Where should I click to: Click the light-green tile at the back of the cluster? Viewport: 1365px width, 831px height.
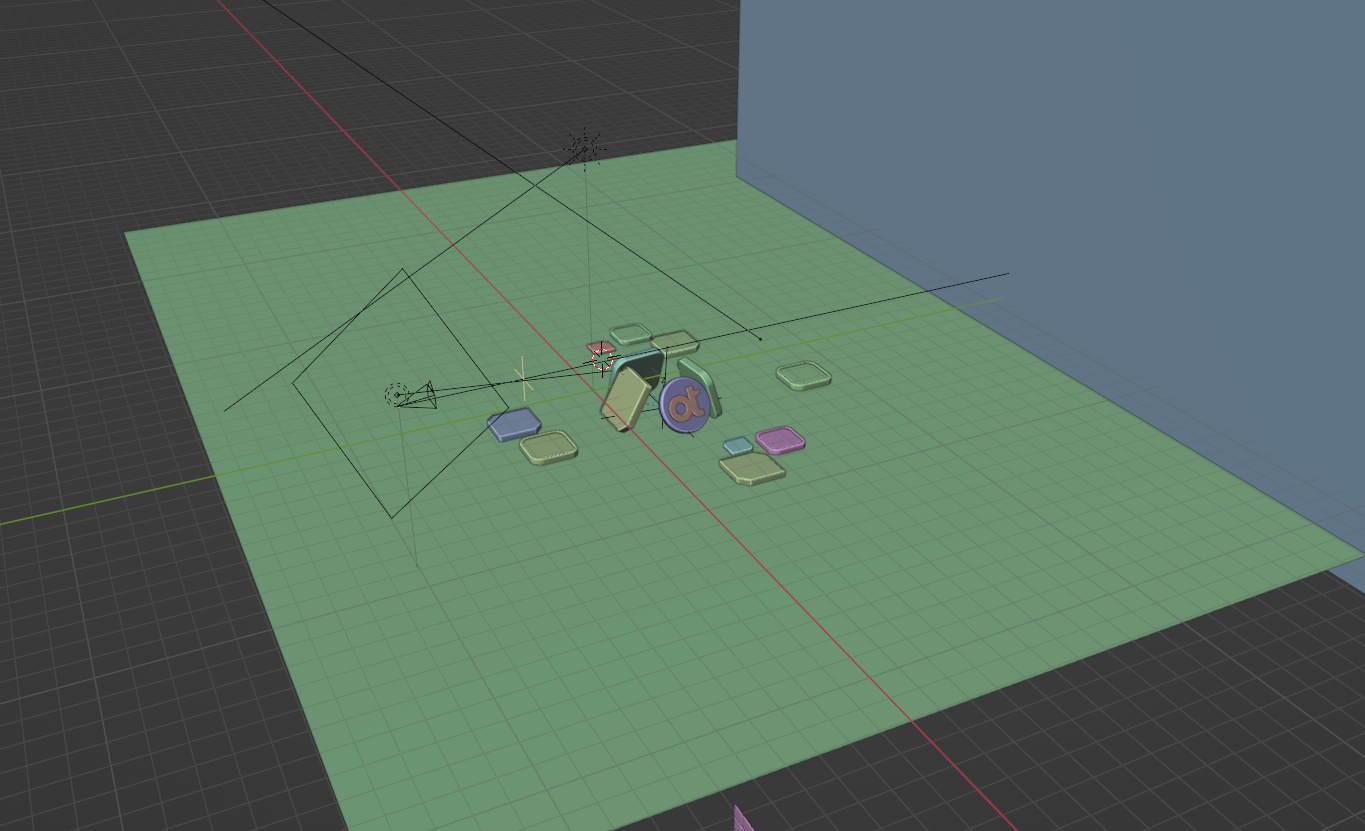[x=630, y=334]
